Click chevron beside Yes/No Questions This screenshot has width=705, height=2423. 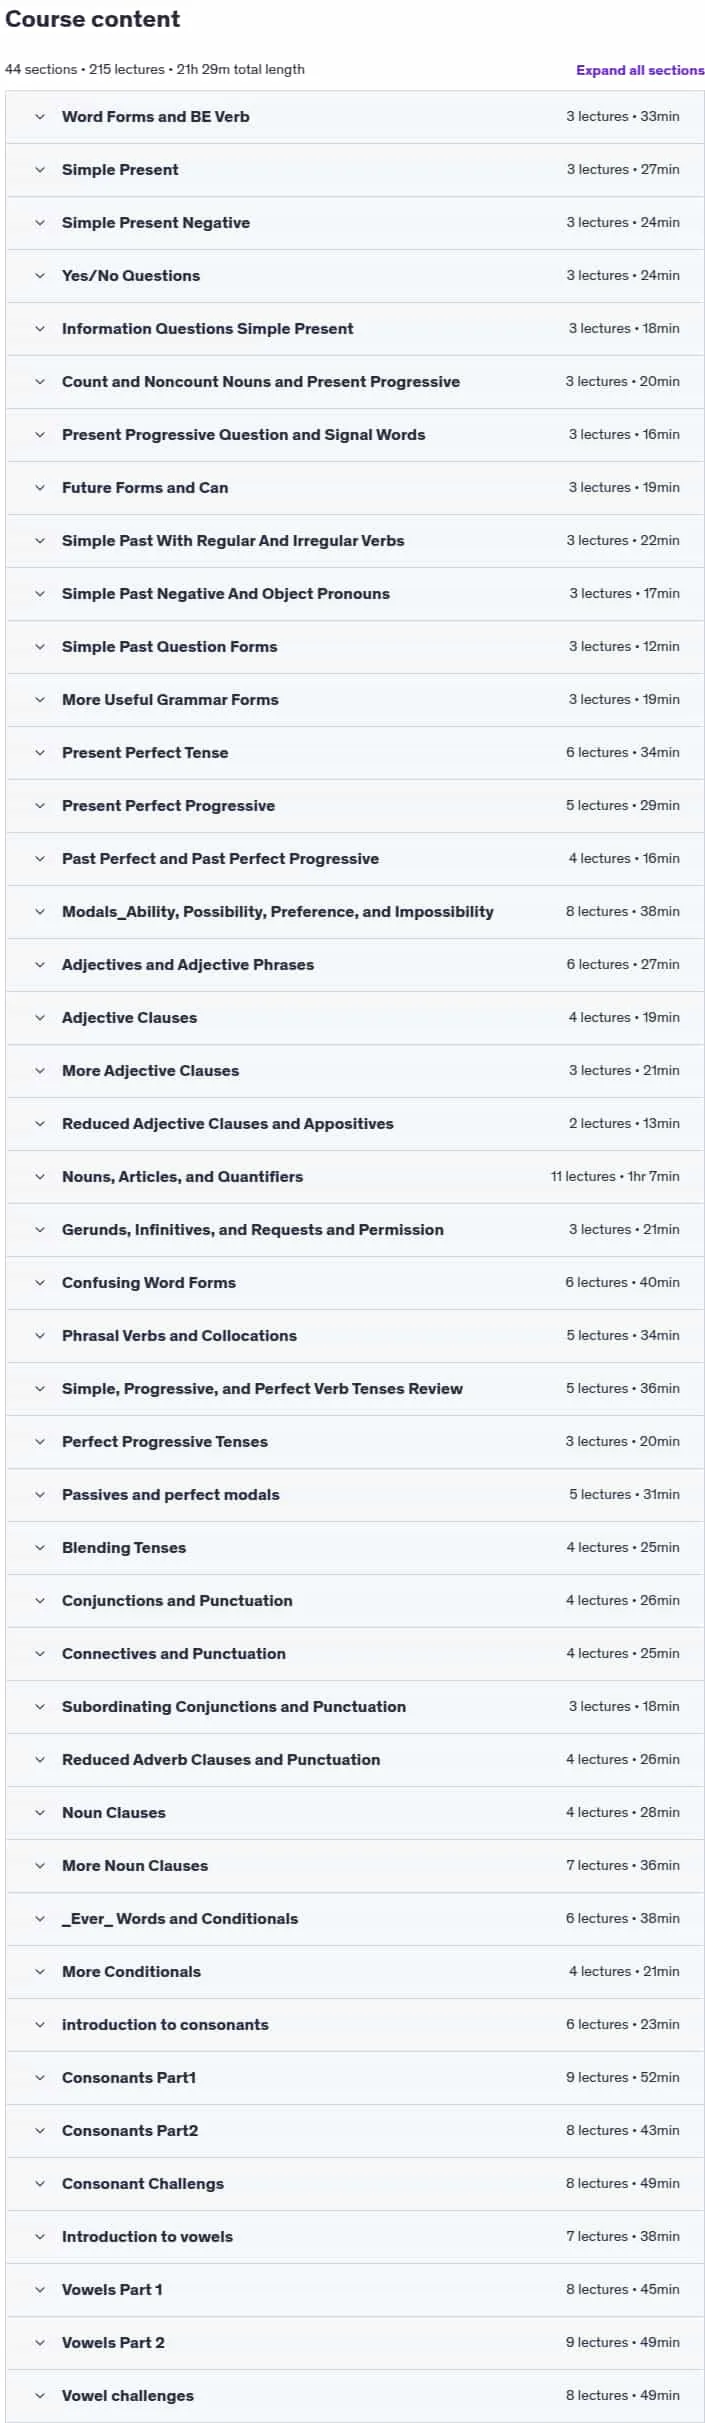coord(40,276)
